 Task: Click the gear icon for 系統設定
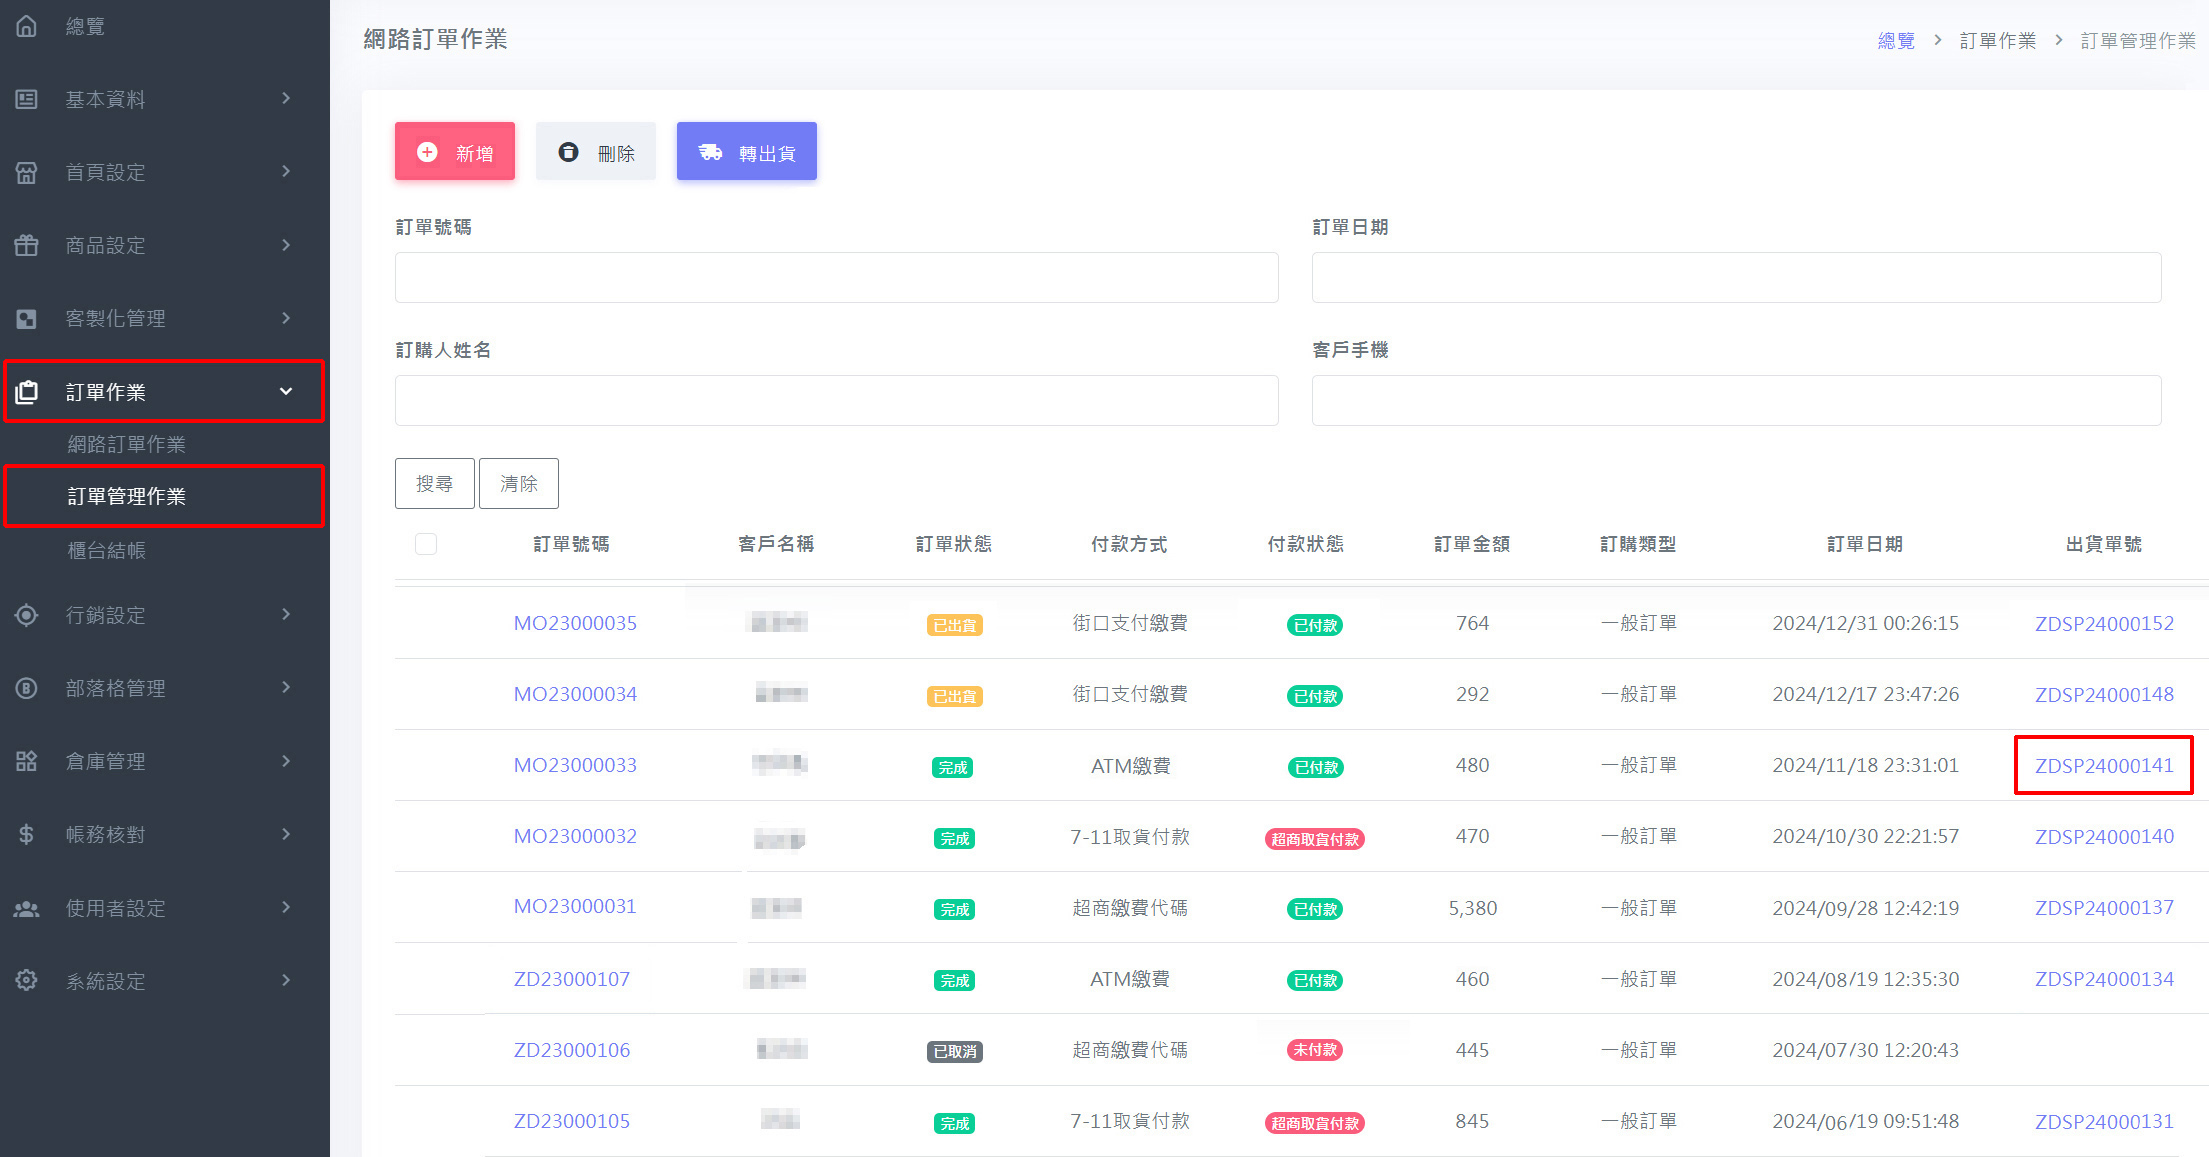click(x=27, y=980)
